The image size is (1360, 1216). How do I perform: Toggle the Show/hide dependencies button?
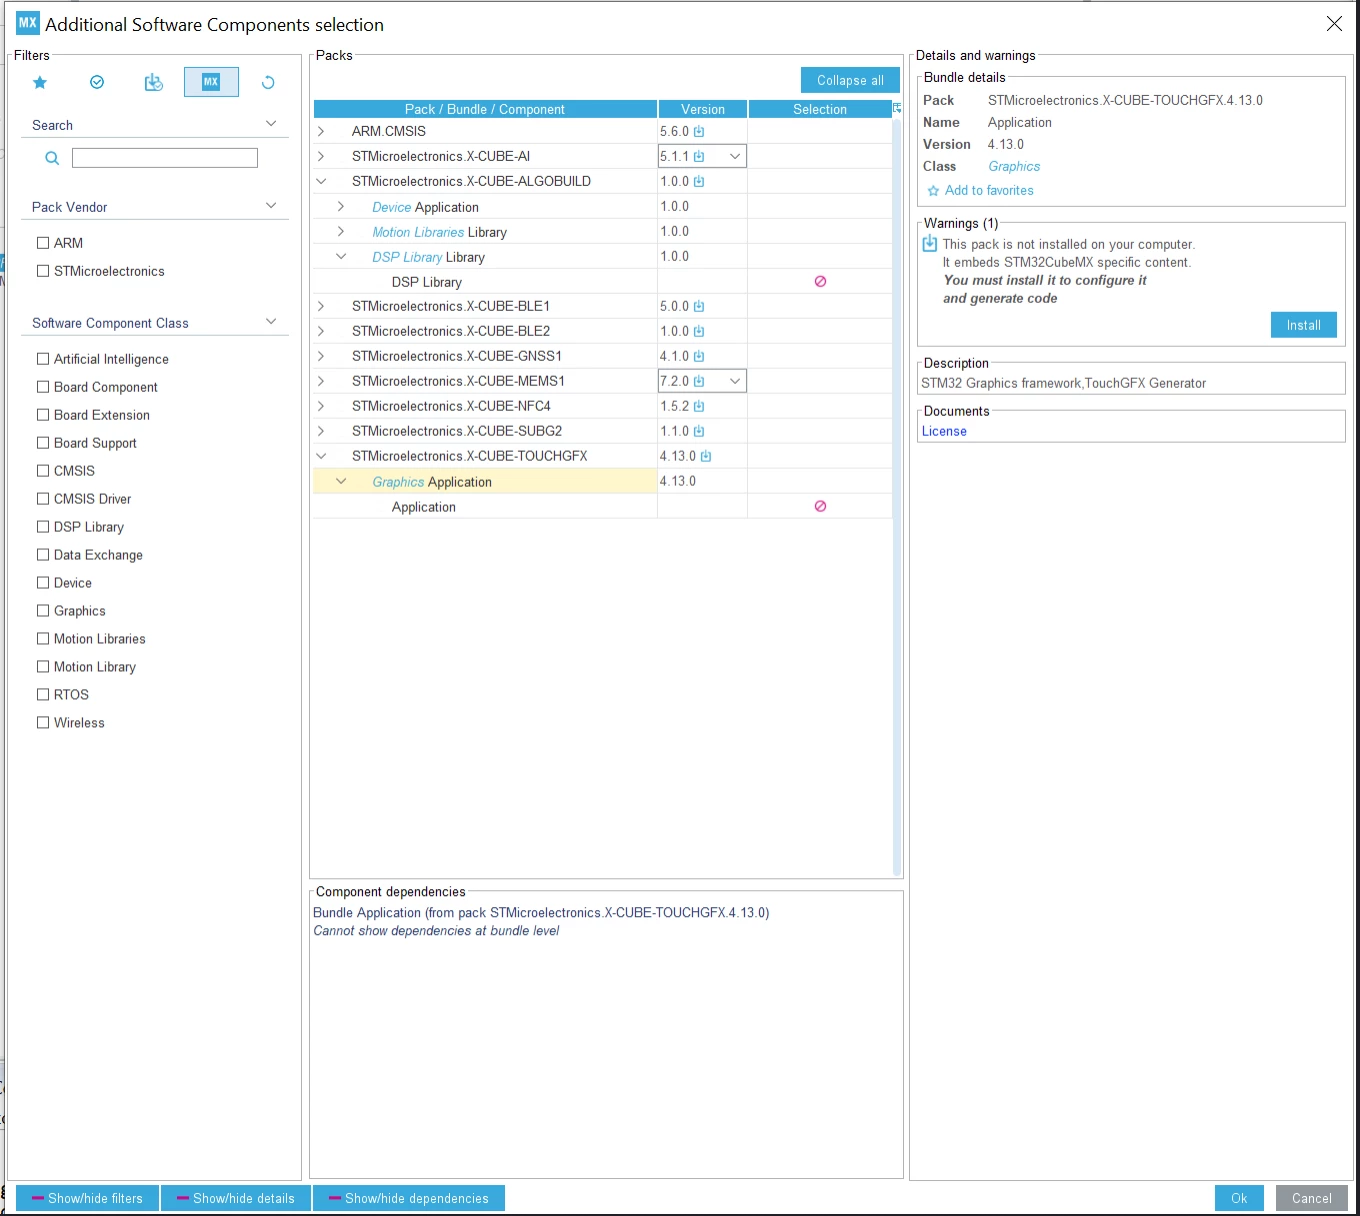409,1198
